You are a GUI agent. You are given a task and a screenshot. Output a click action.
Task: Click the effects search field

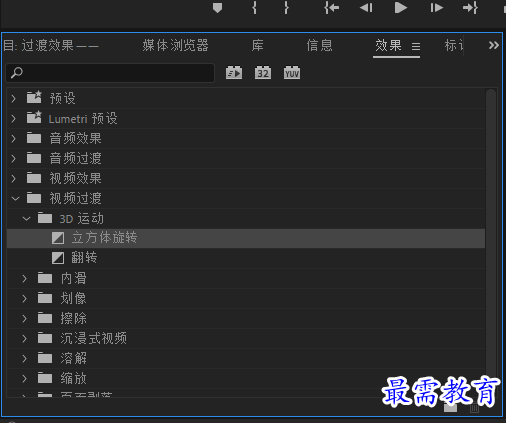[110, 73]
